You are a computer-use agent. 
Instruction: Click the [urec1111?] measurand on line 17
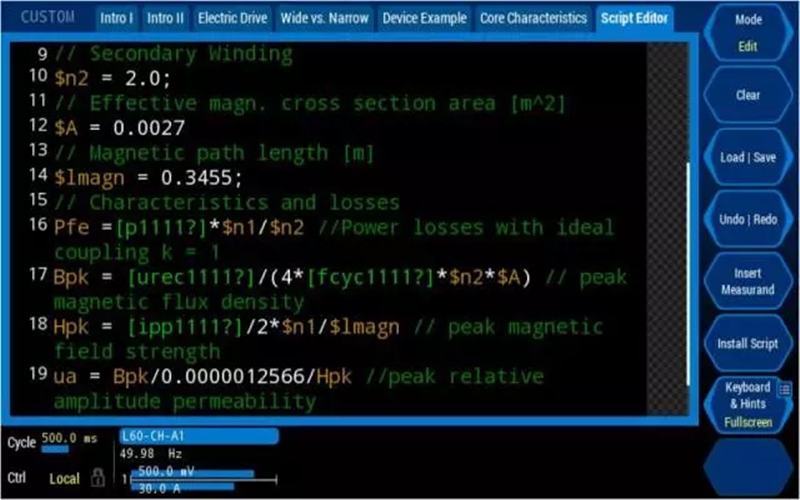191,278
